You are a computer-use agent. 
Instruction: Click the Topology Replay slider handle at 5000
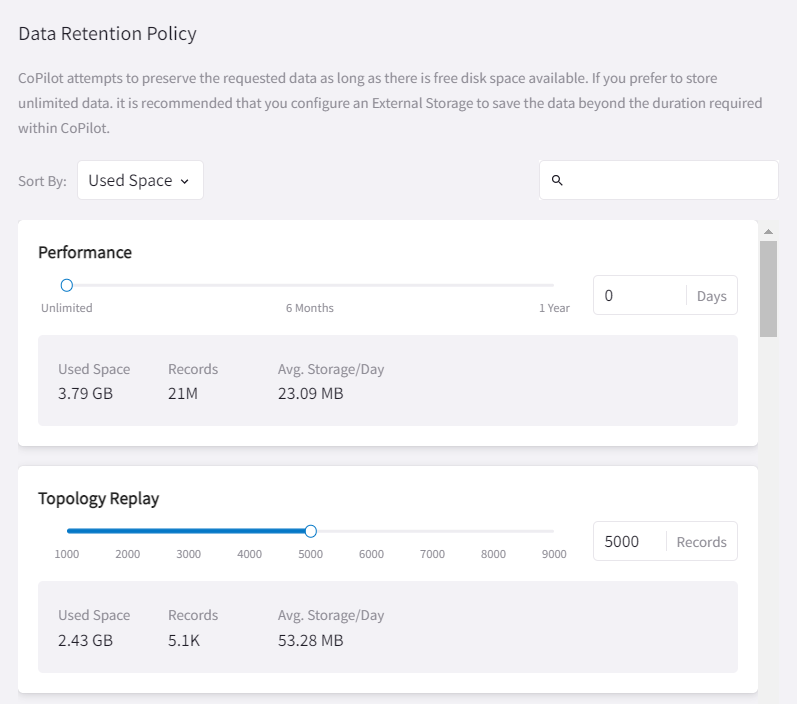click(310, 531)
